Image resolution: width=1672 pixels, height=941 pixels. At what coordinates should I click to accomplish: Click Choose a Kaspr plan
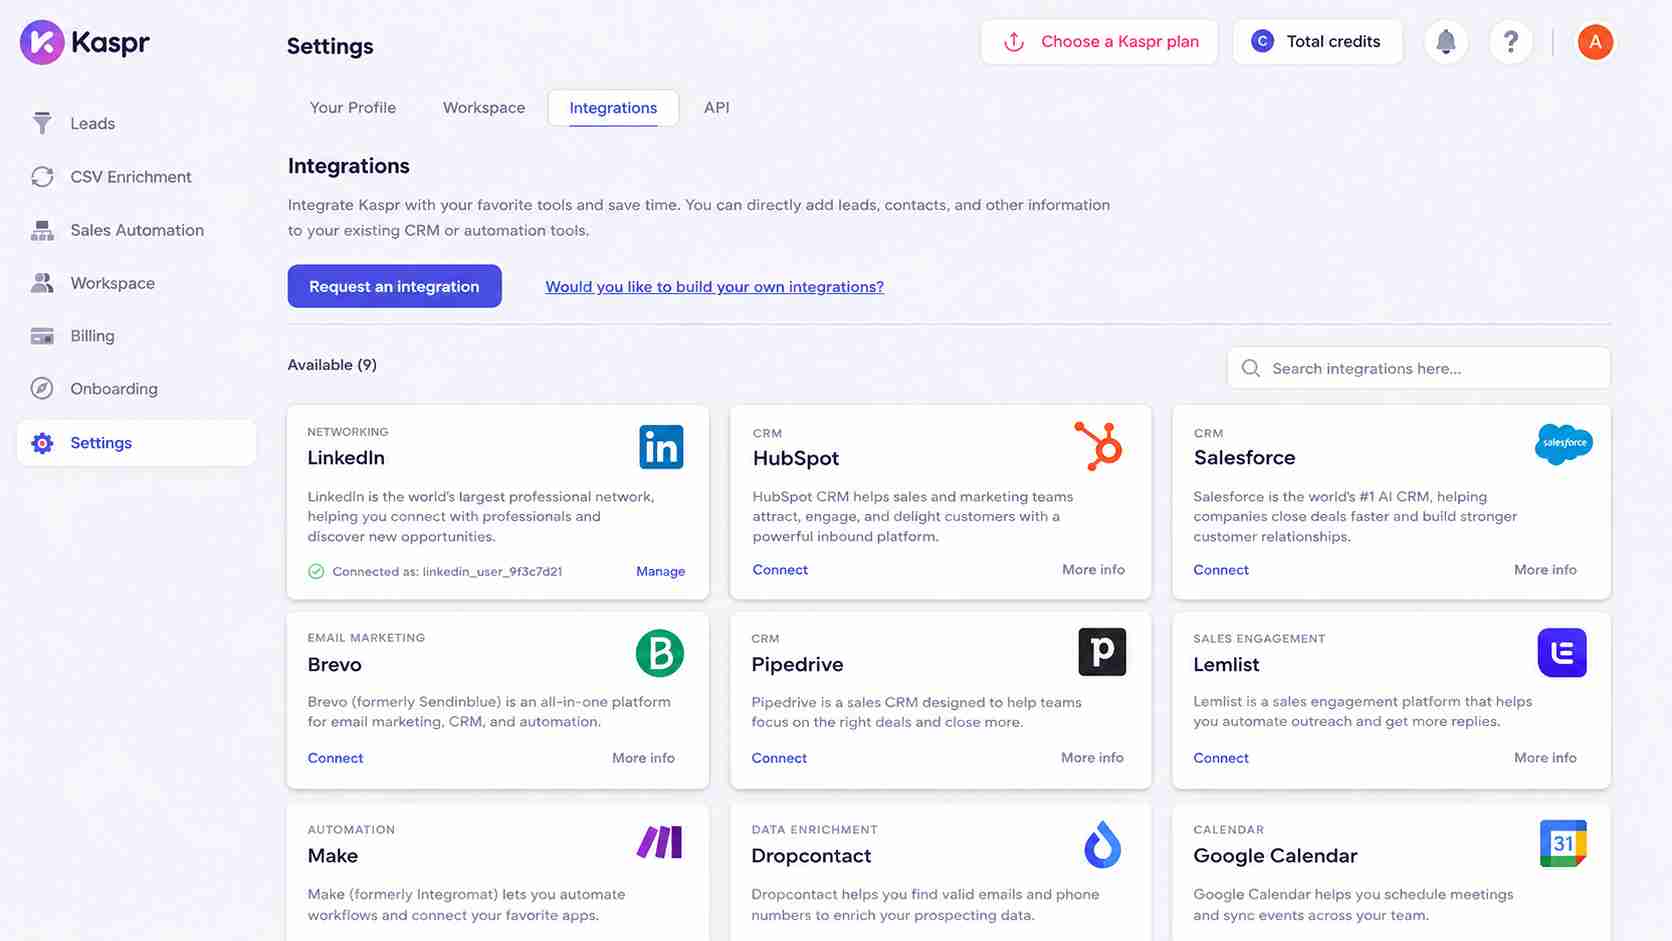(x=1099, y=42)
